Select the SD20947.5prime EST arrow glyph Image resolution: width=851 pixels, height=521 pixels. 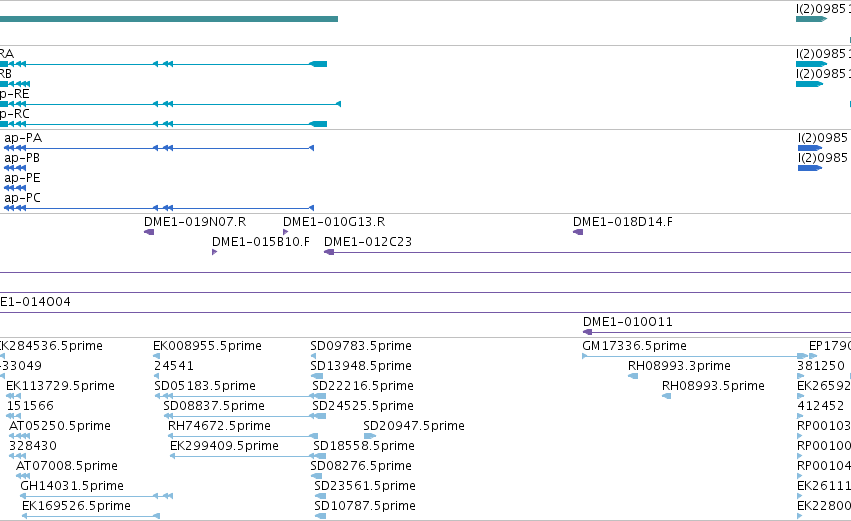point(370,436)
